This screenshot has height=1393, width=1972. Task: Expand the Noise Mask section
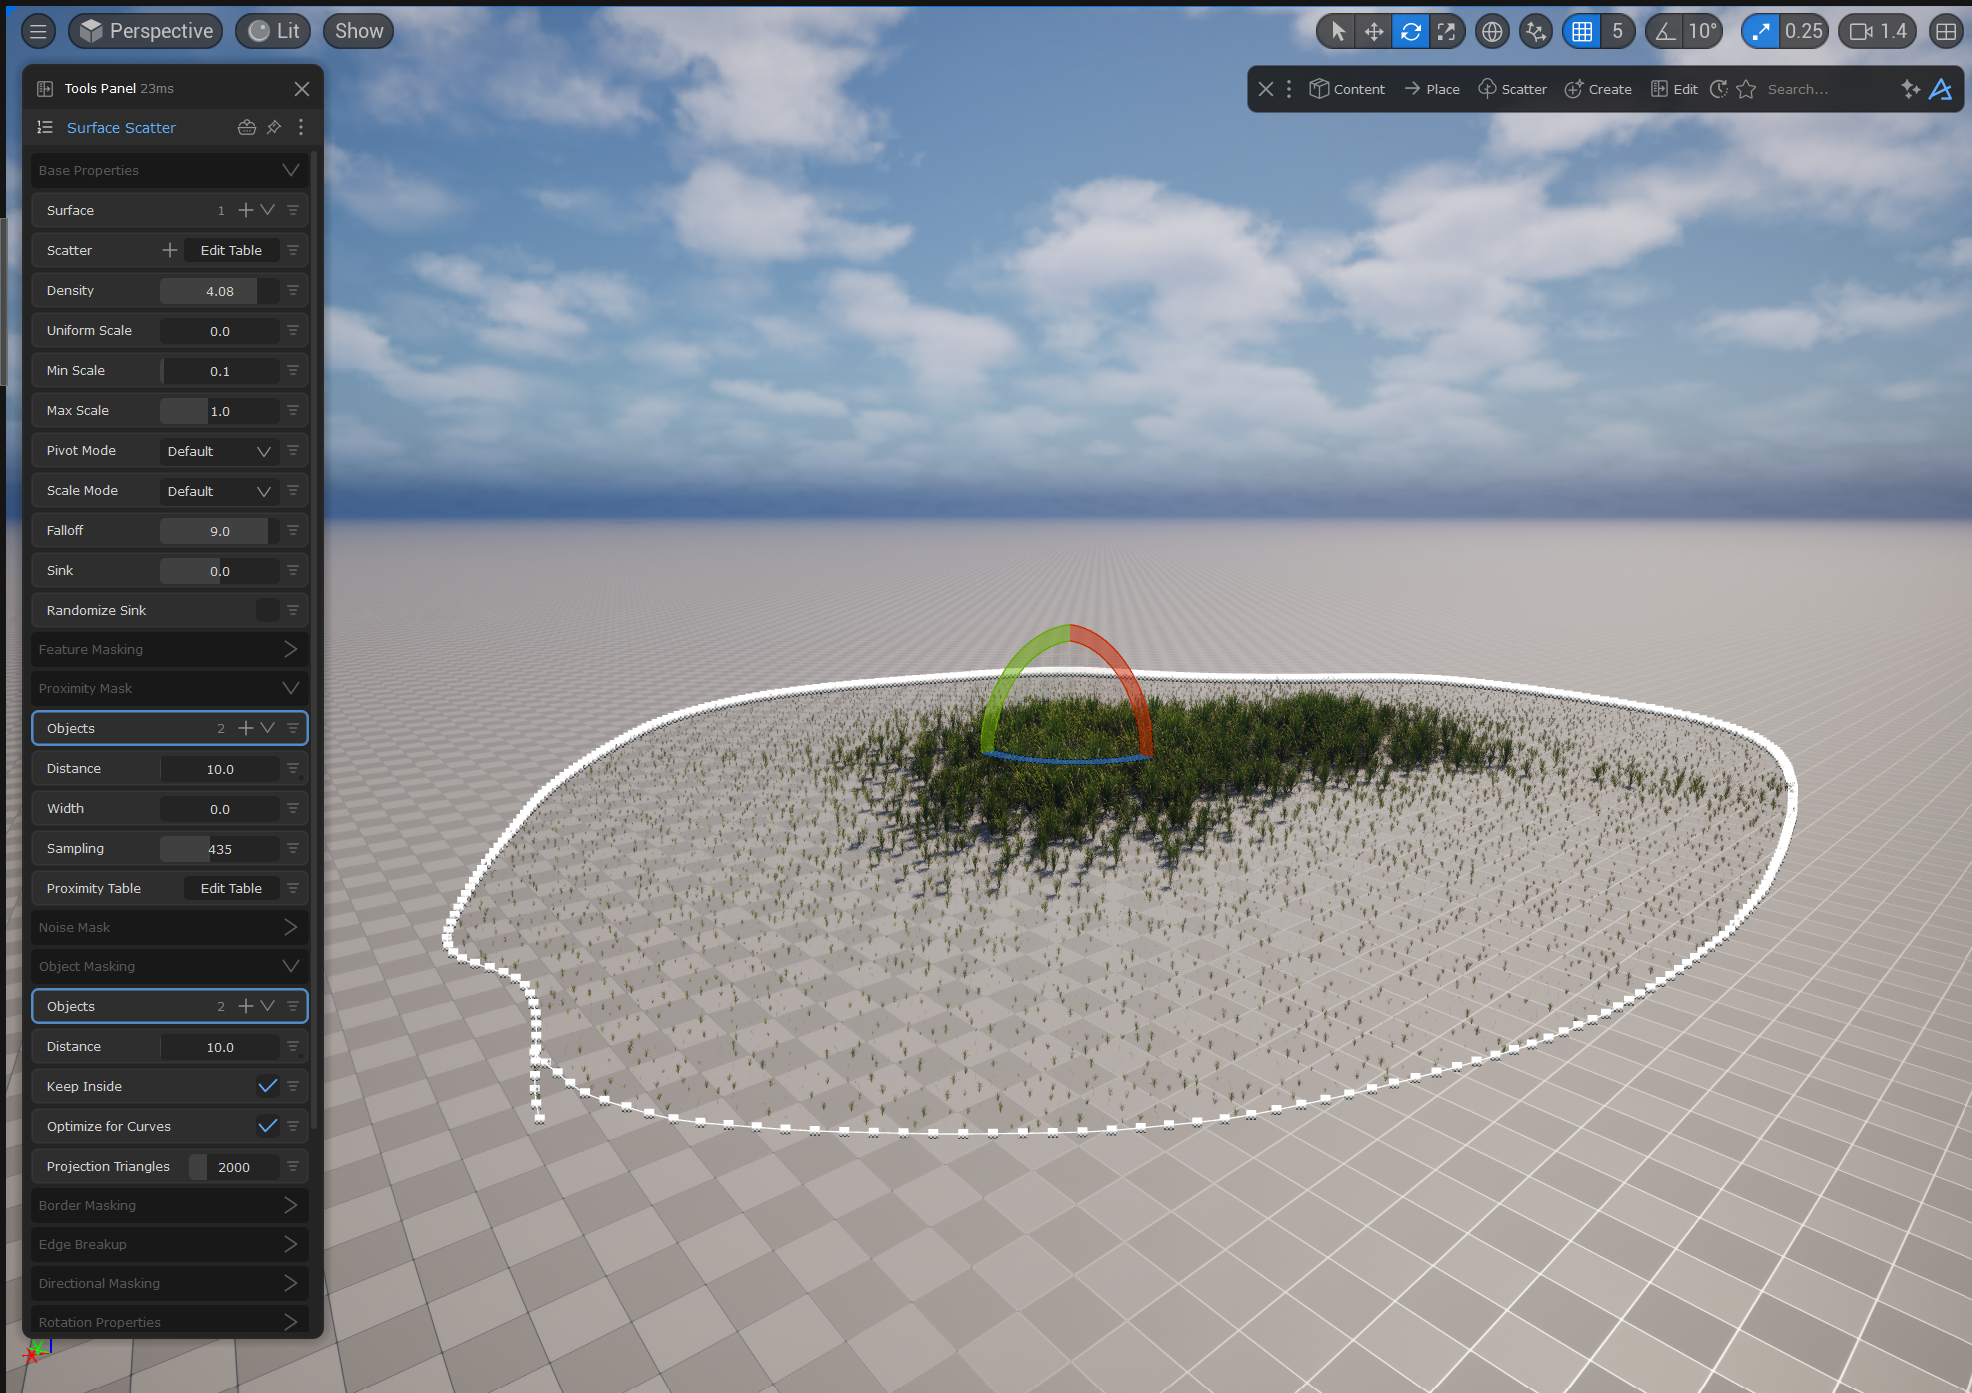[x=291, y=927]
